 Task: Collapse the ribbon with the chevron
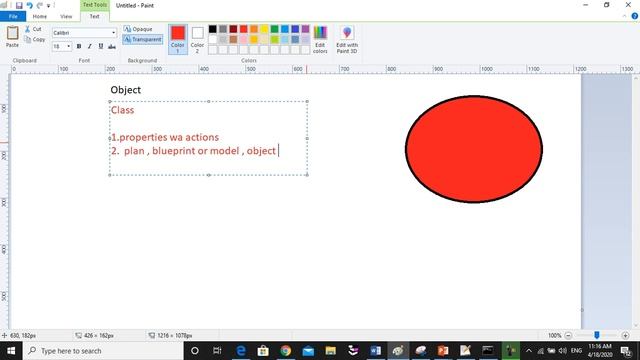(624, 16)
